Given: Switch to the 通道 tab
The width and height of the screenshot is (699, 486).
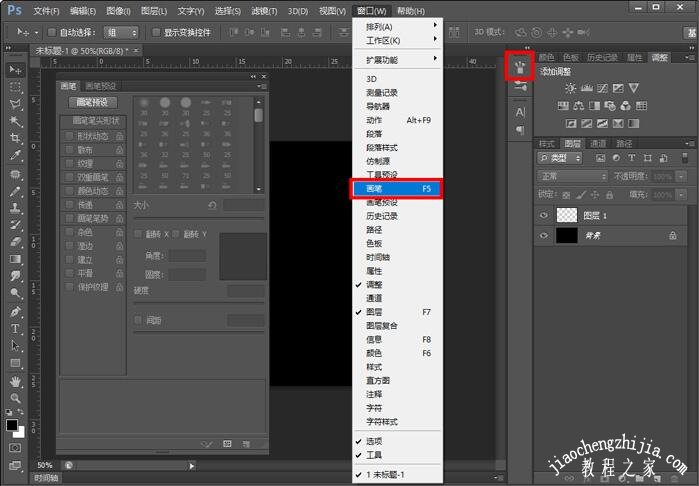Looking at the screenshot, I should click(598, 143).
